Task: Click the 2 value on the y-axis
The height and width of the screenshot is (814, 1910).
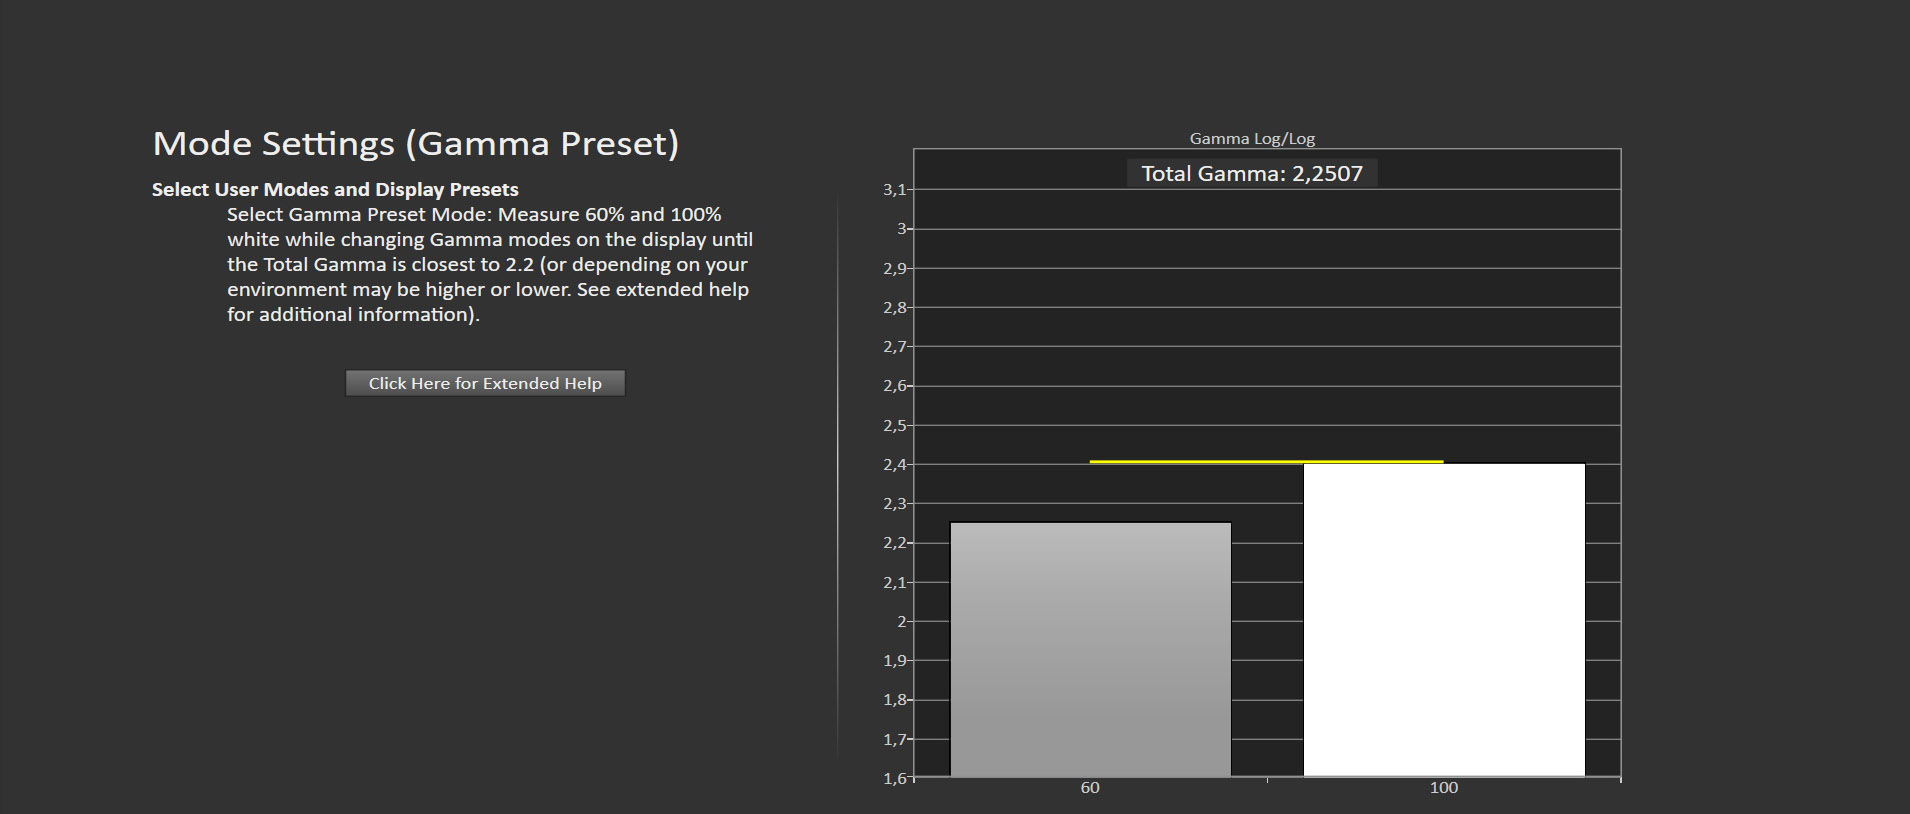Action: coord(901,621)
